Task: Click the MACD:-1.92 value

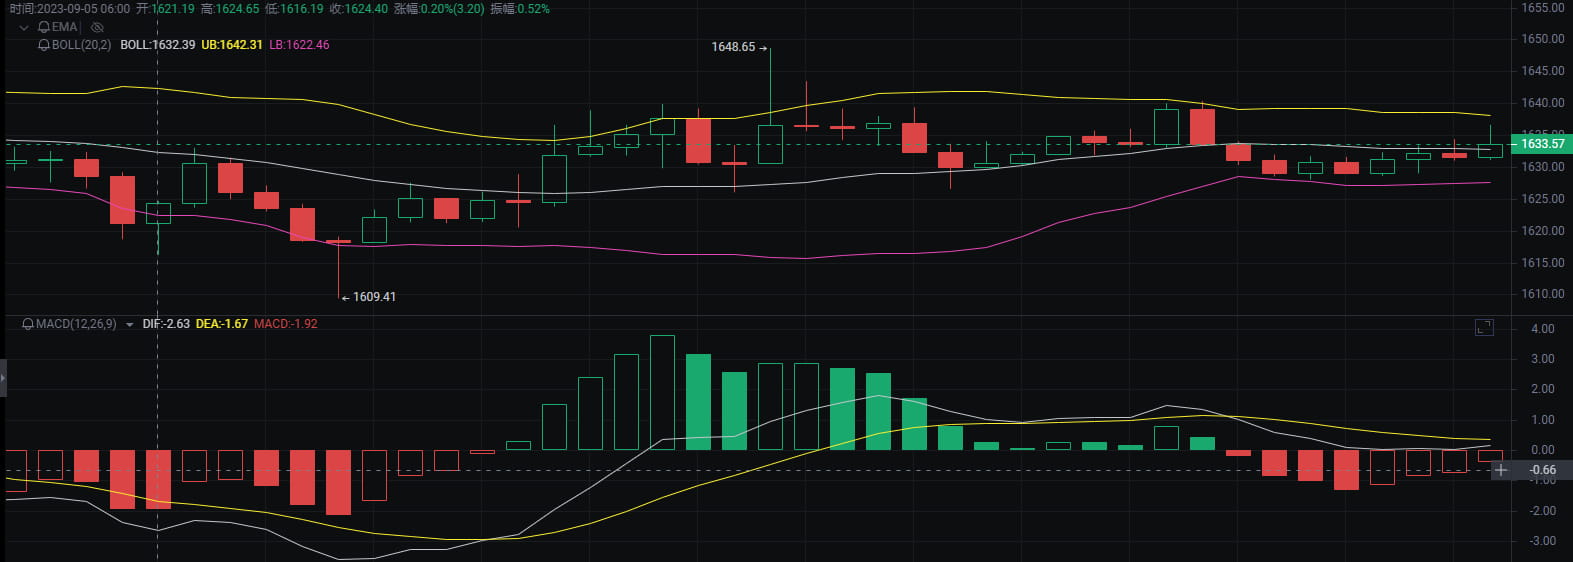Action: tap(286, 324)
